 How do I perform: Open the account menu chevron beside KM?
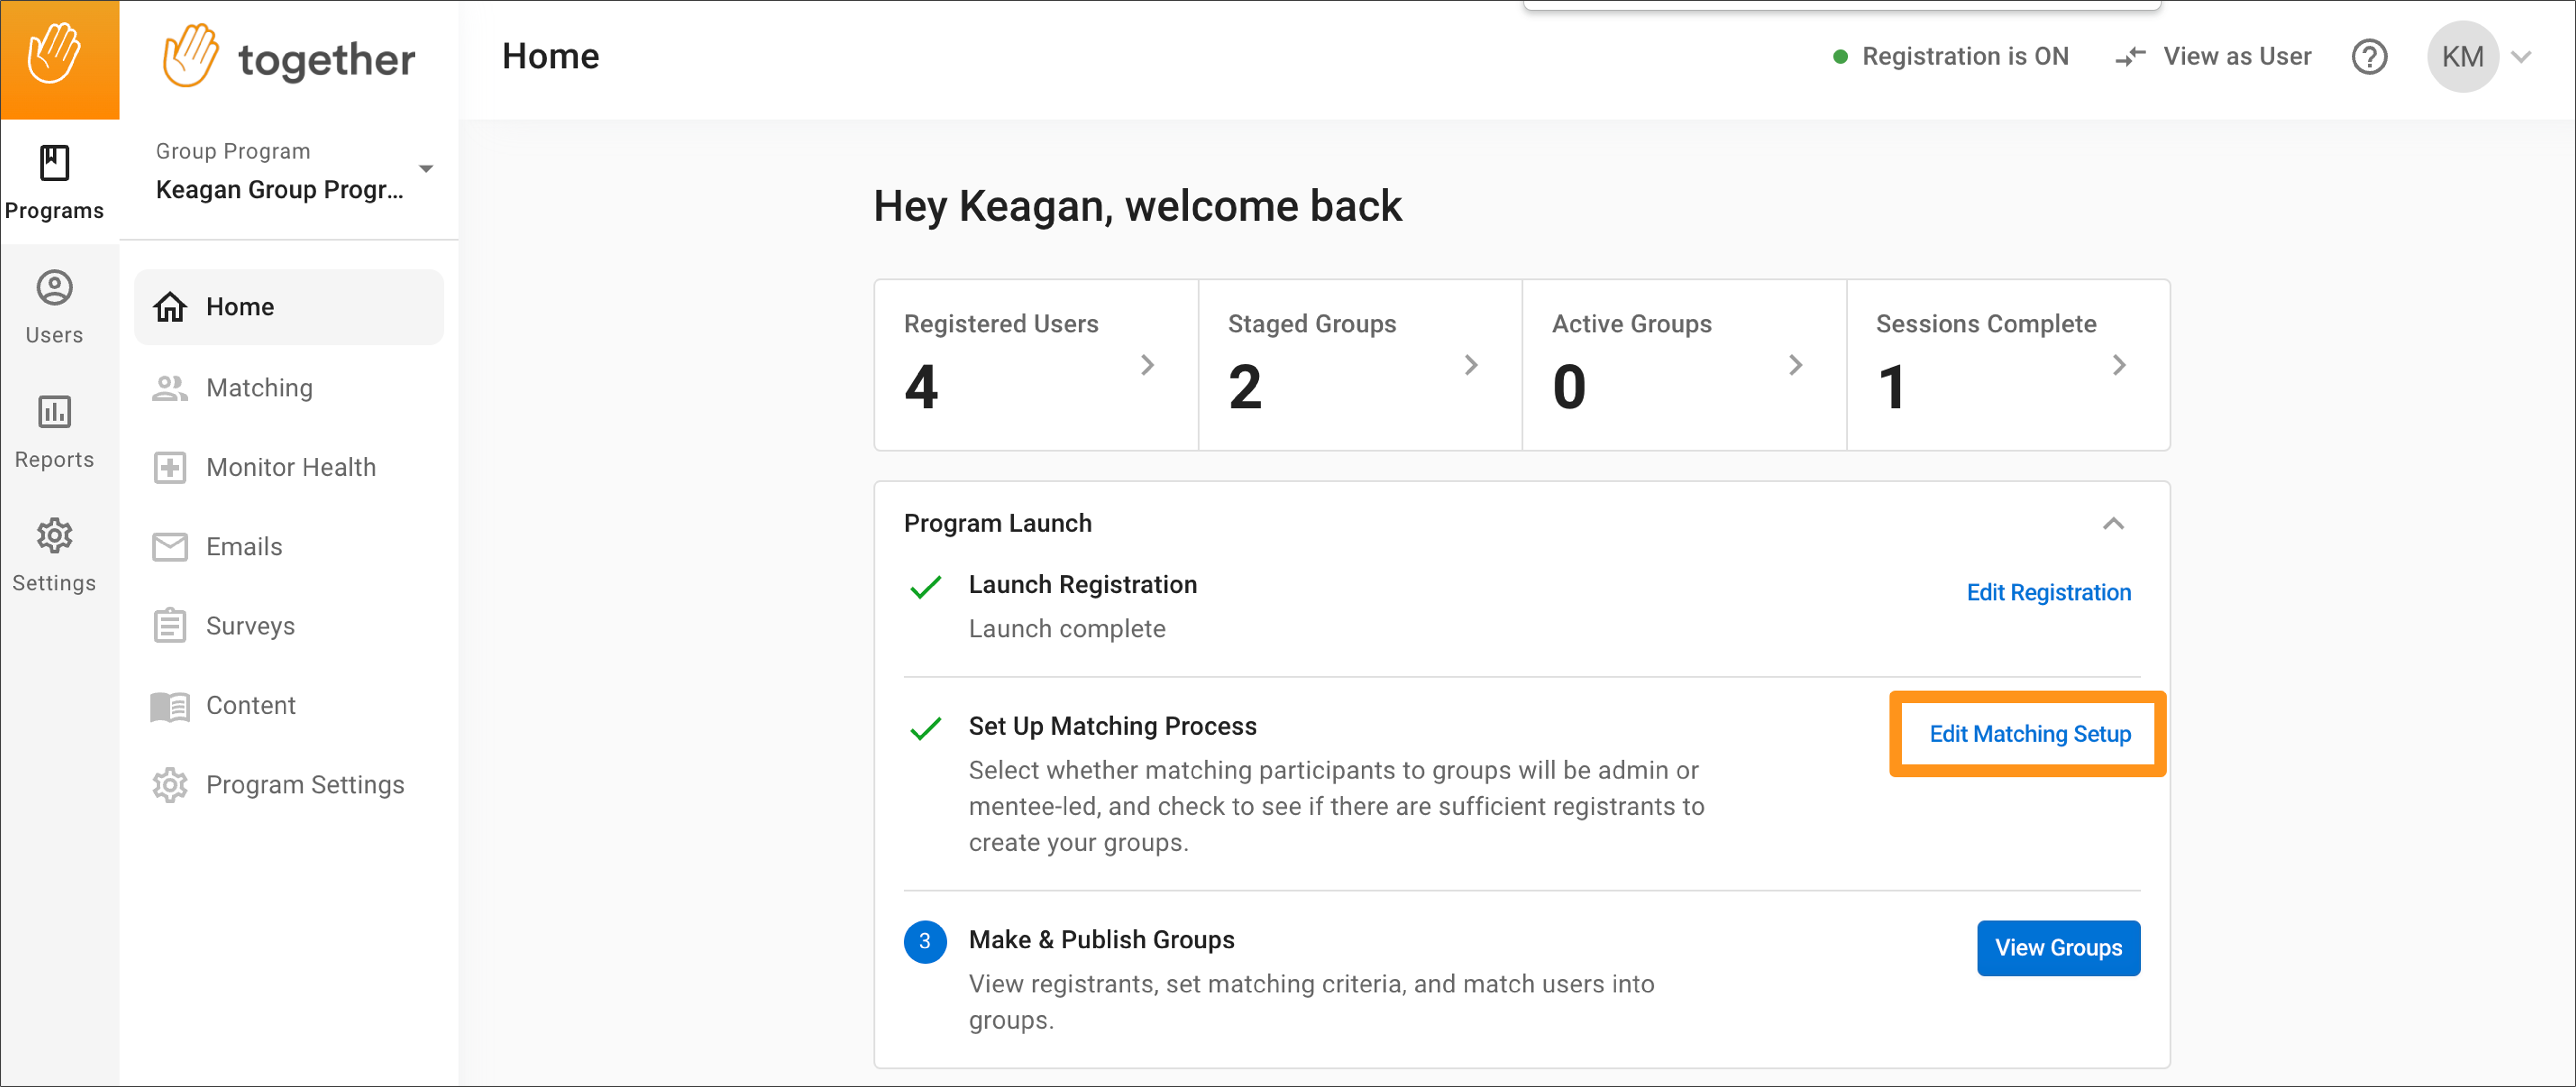click(2521, 57)
